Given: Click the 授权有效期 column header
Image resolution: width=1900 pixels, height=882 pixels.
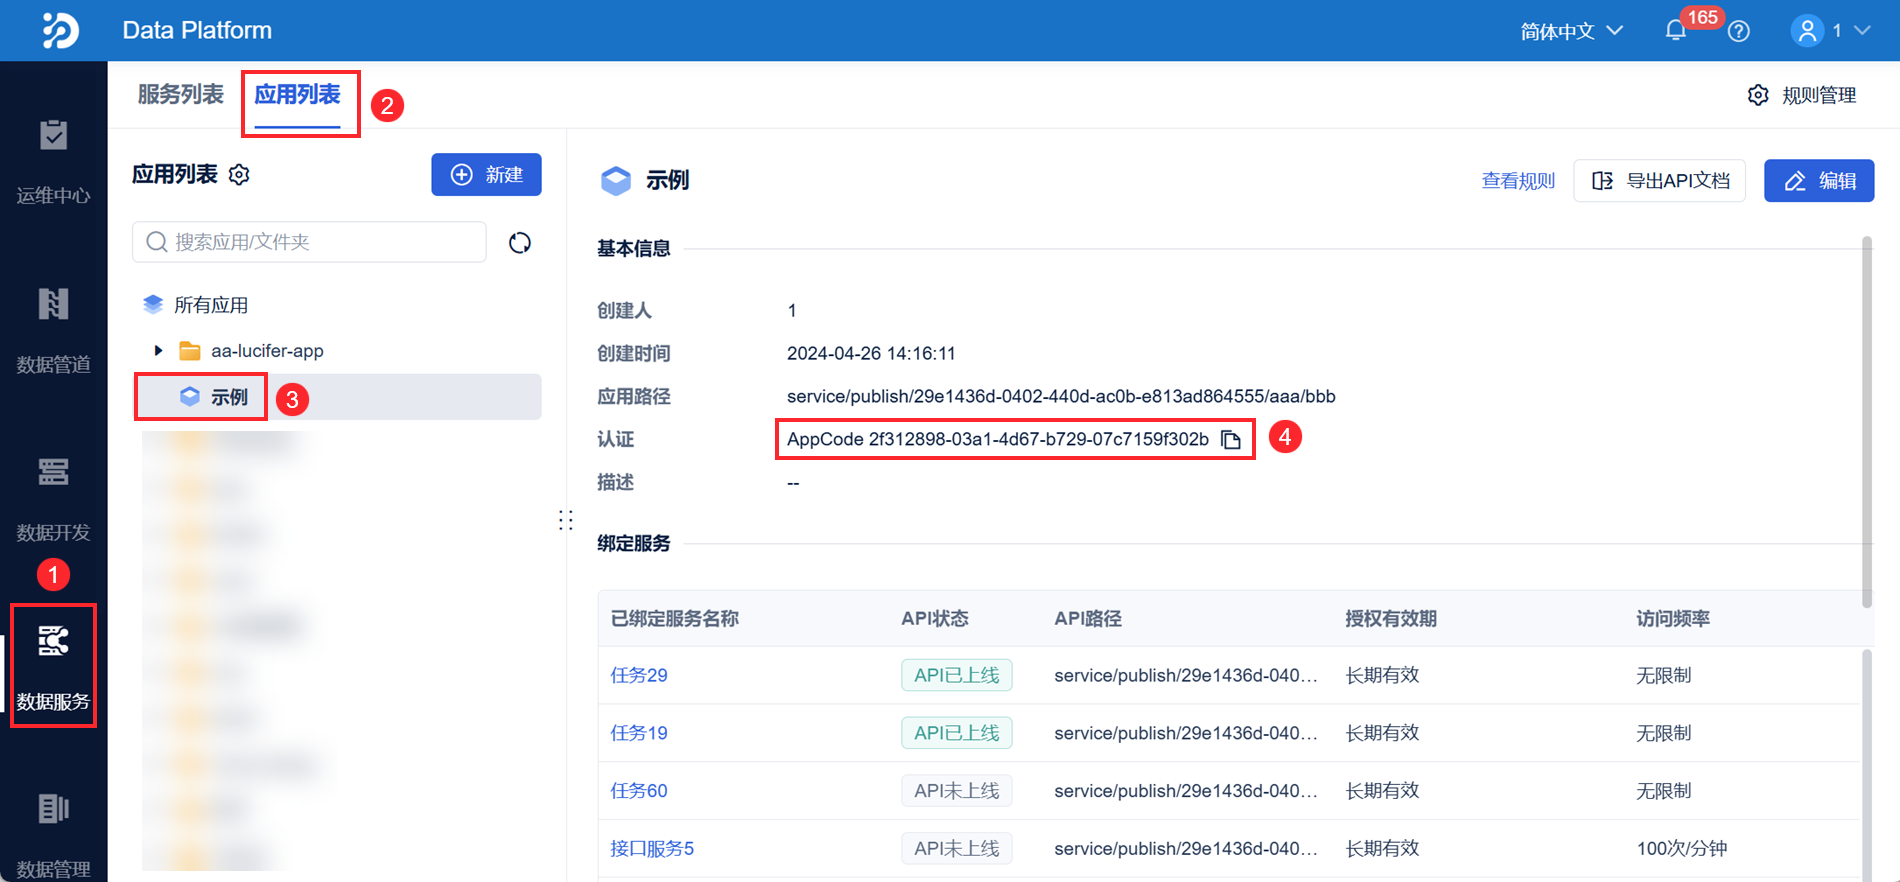Looking at the screenshot, I should [x=1391, y=619].
